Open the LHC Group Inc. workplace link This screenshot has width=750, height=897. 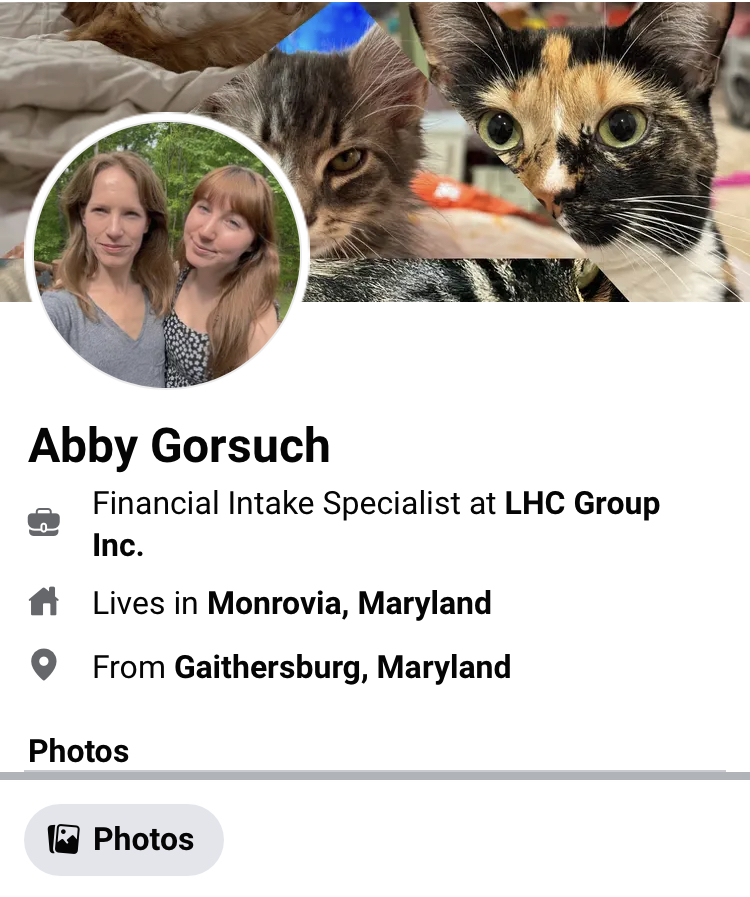[376, 524]
